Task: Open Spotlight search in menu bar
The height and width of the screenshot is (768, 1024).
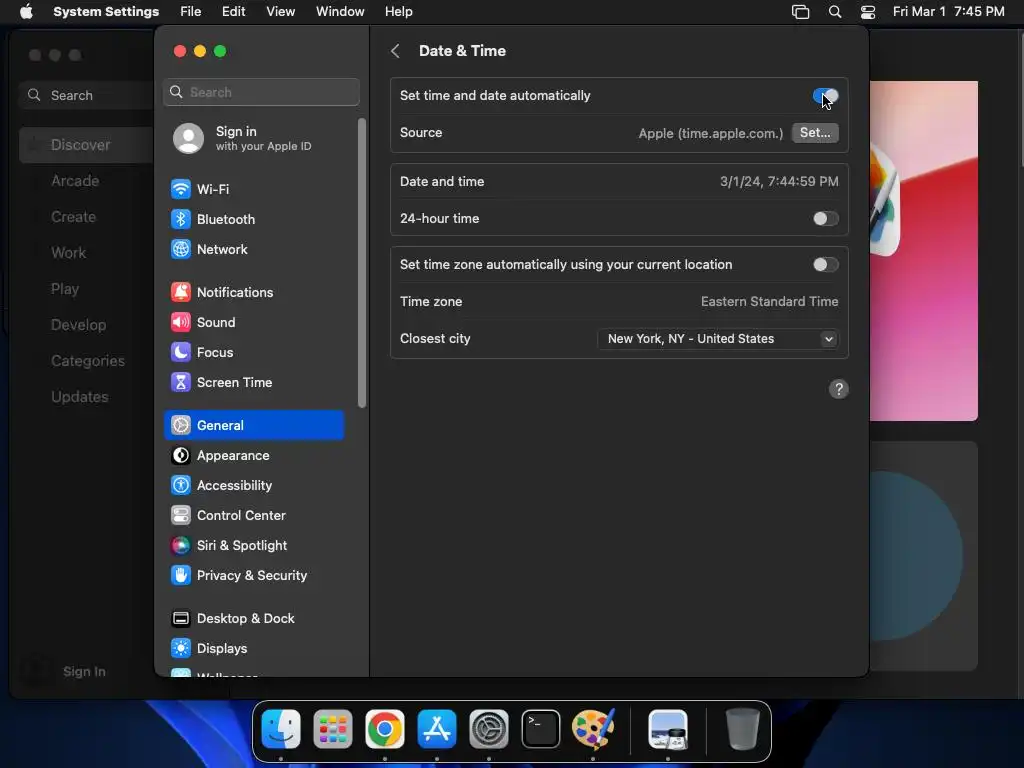Action: [x=835, y=12]
